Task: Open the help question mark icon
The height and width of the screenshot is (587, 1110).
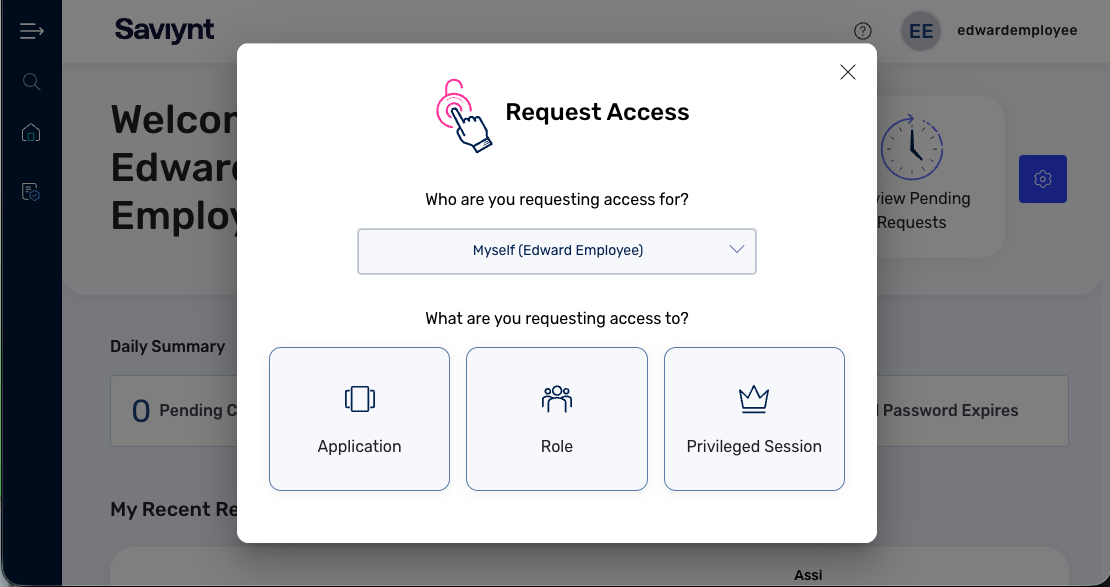Action: coord(863,31)
